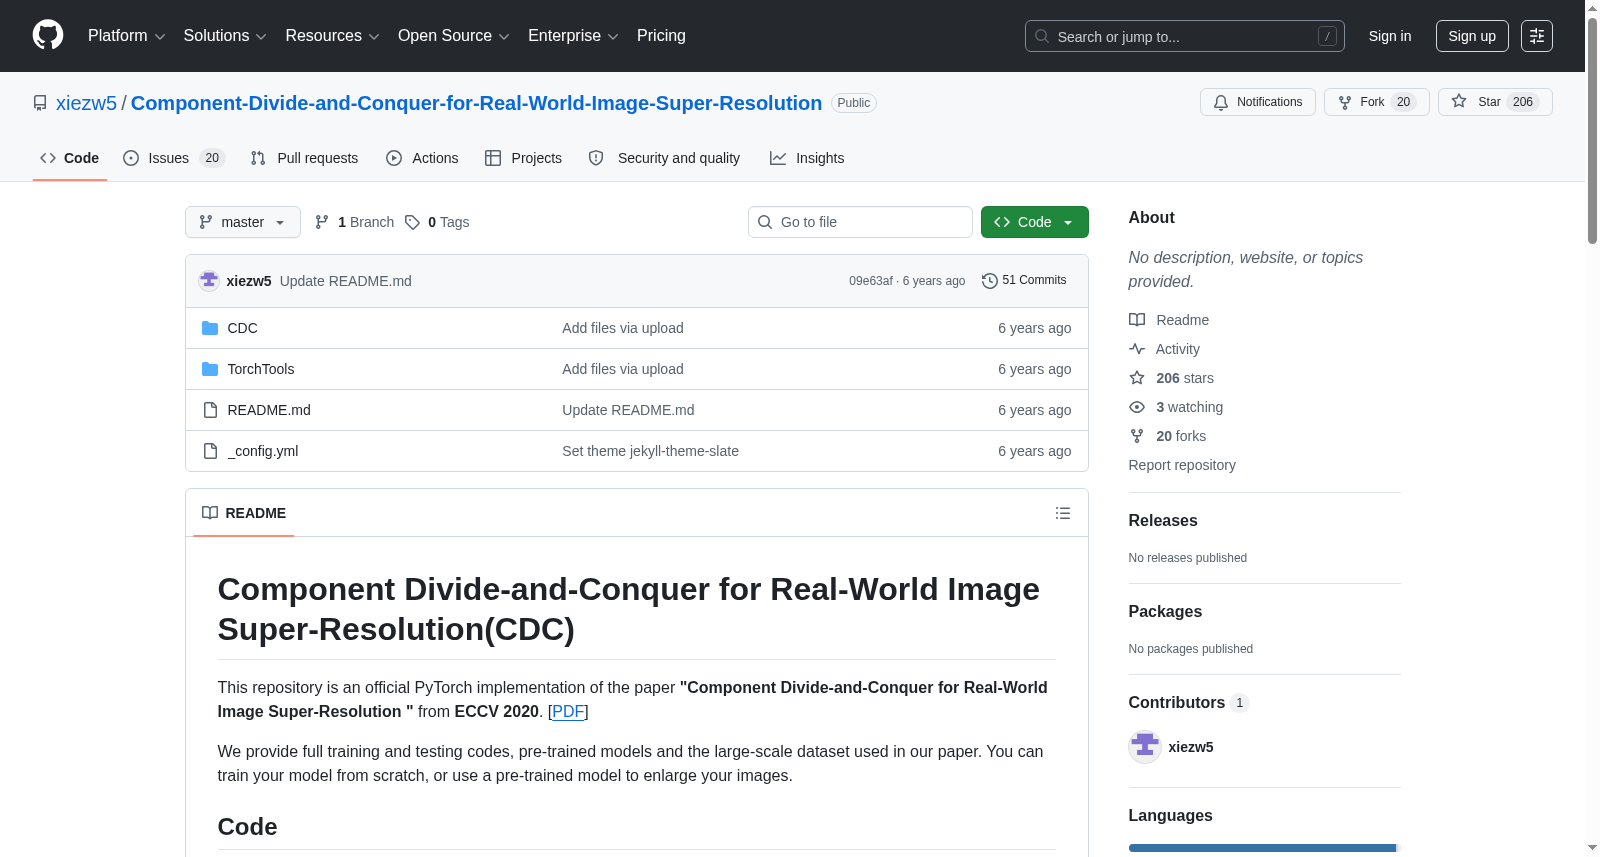Click the Languages bar
1600x857 pixels.
(x=1264, y=848)
